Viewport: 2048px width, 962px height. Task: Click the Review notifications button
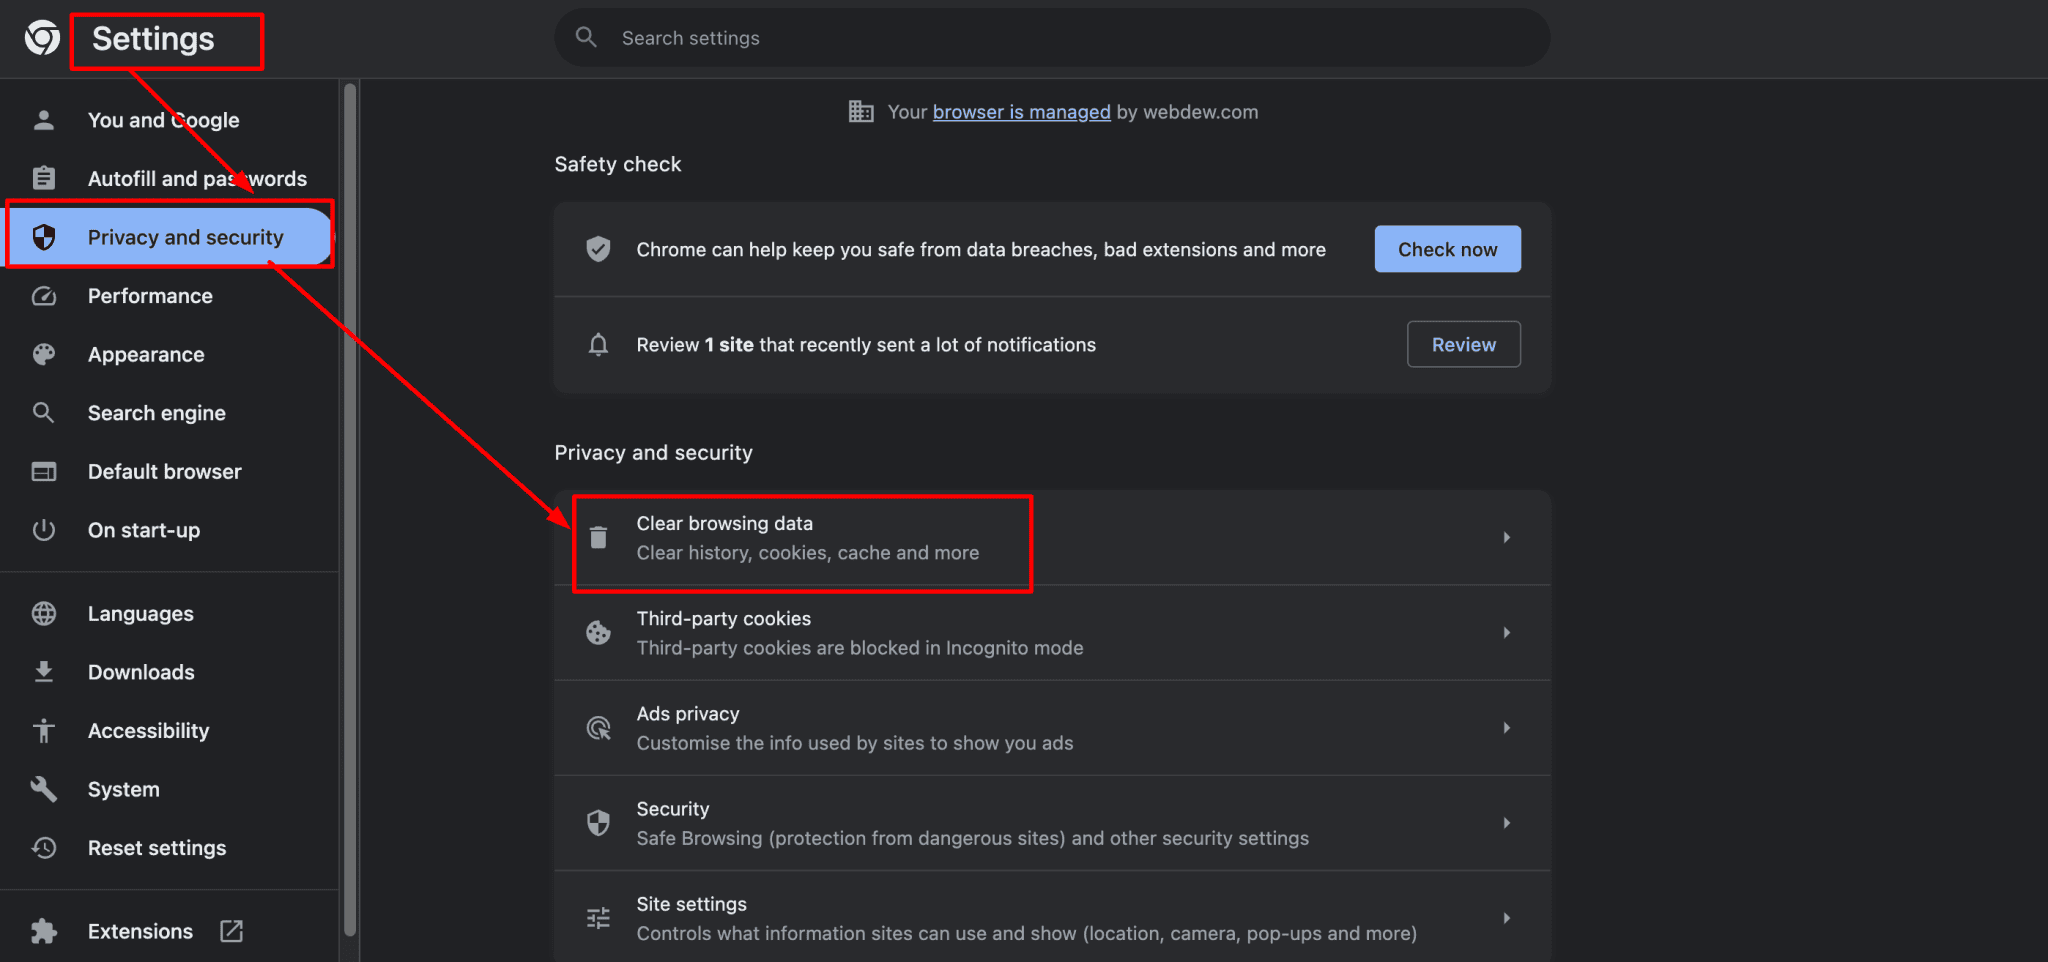click(1463, 345)
